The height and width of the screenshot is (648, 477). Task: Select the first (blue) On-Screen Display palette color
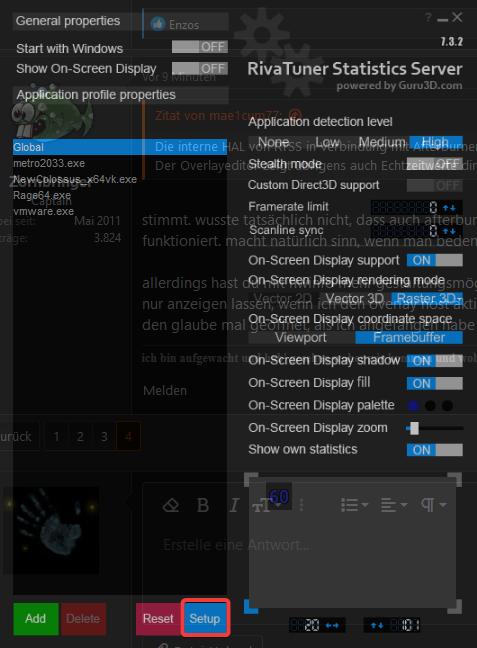coord(413,406)
